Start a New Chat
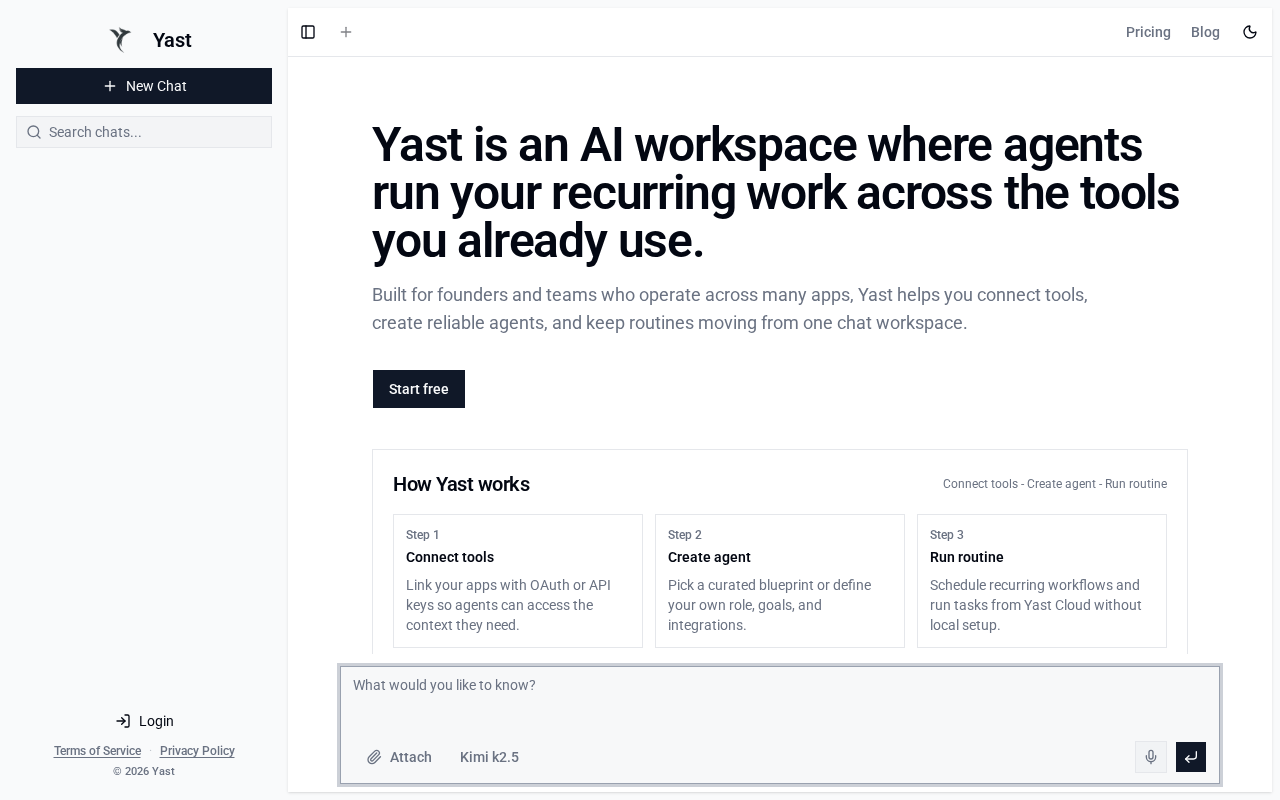The height and width of the screenshot is (800, 1280). click(144, 86)
